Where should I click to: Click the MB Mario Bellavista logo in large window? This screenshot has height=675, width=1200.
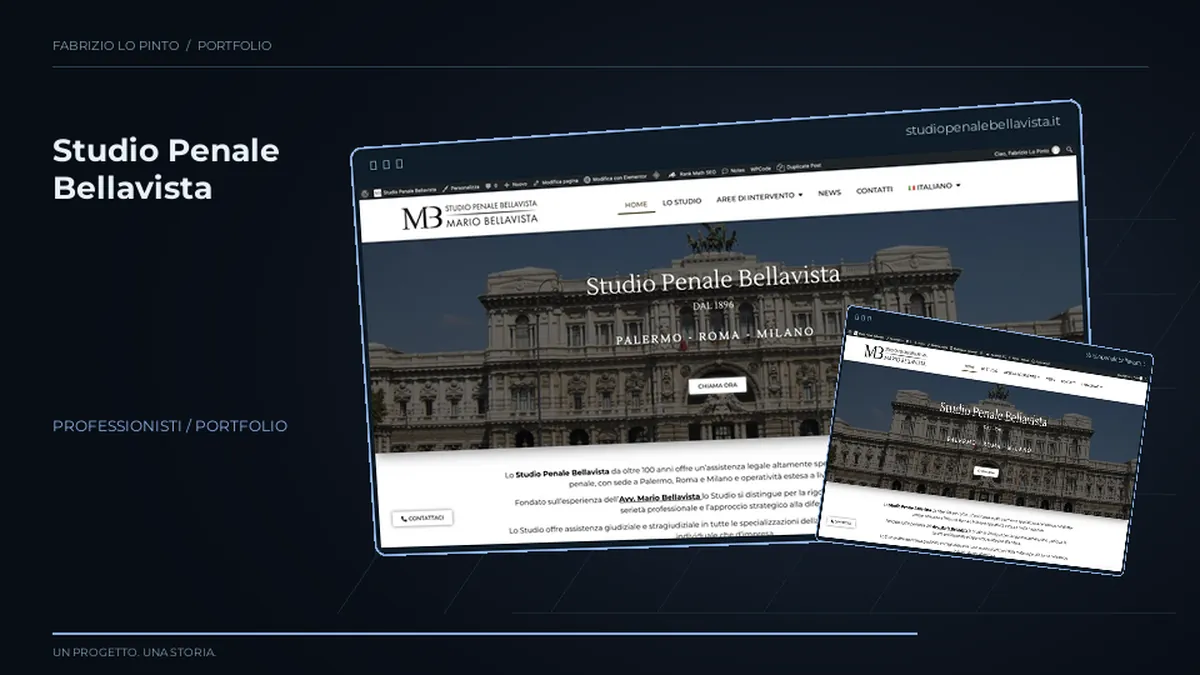pyautogui.click(x=469, y=214)
